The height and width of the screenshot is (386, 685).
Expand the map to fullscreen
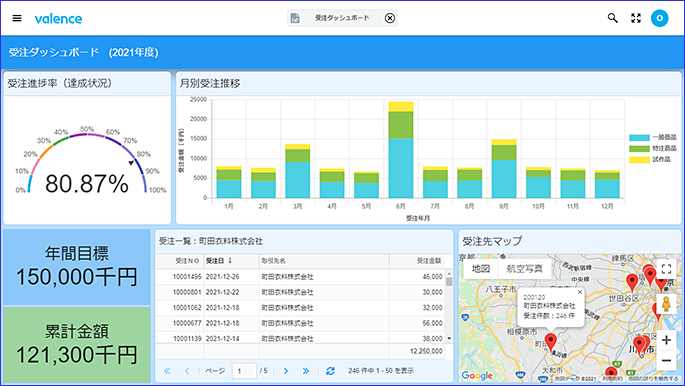(x=666, y=269)
